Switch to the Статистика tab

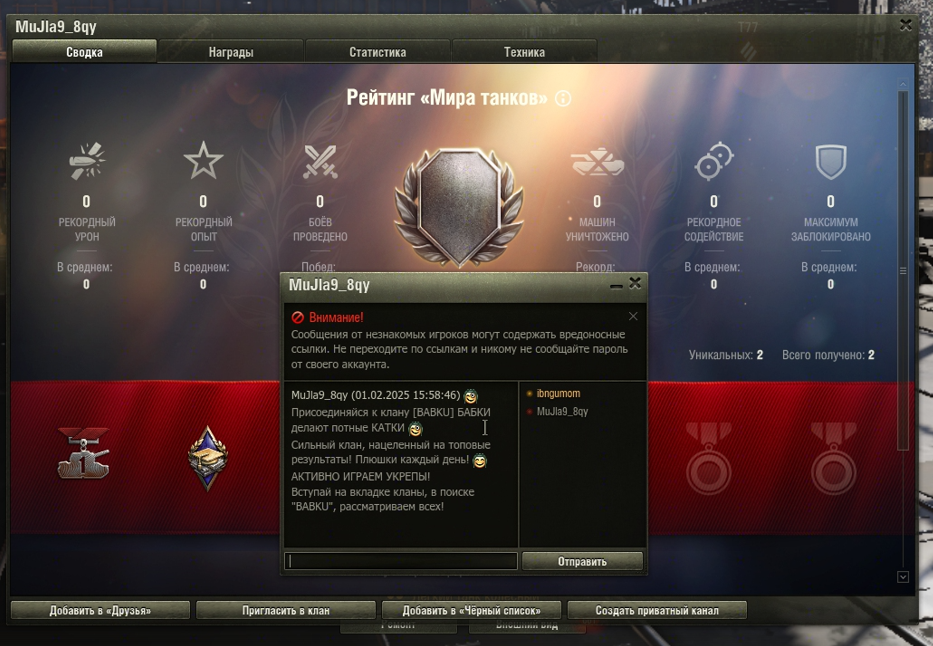pyautogui.click(x=378, y=52)
